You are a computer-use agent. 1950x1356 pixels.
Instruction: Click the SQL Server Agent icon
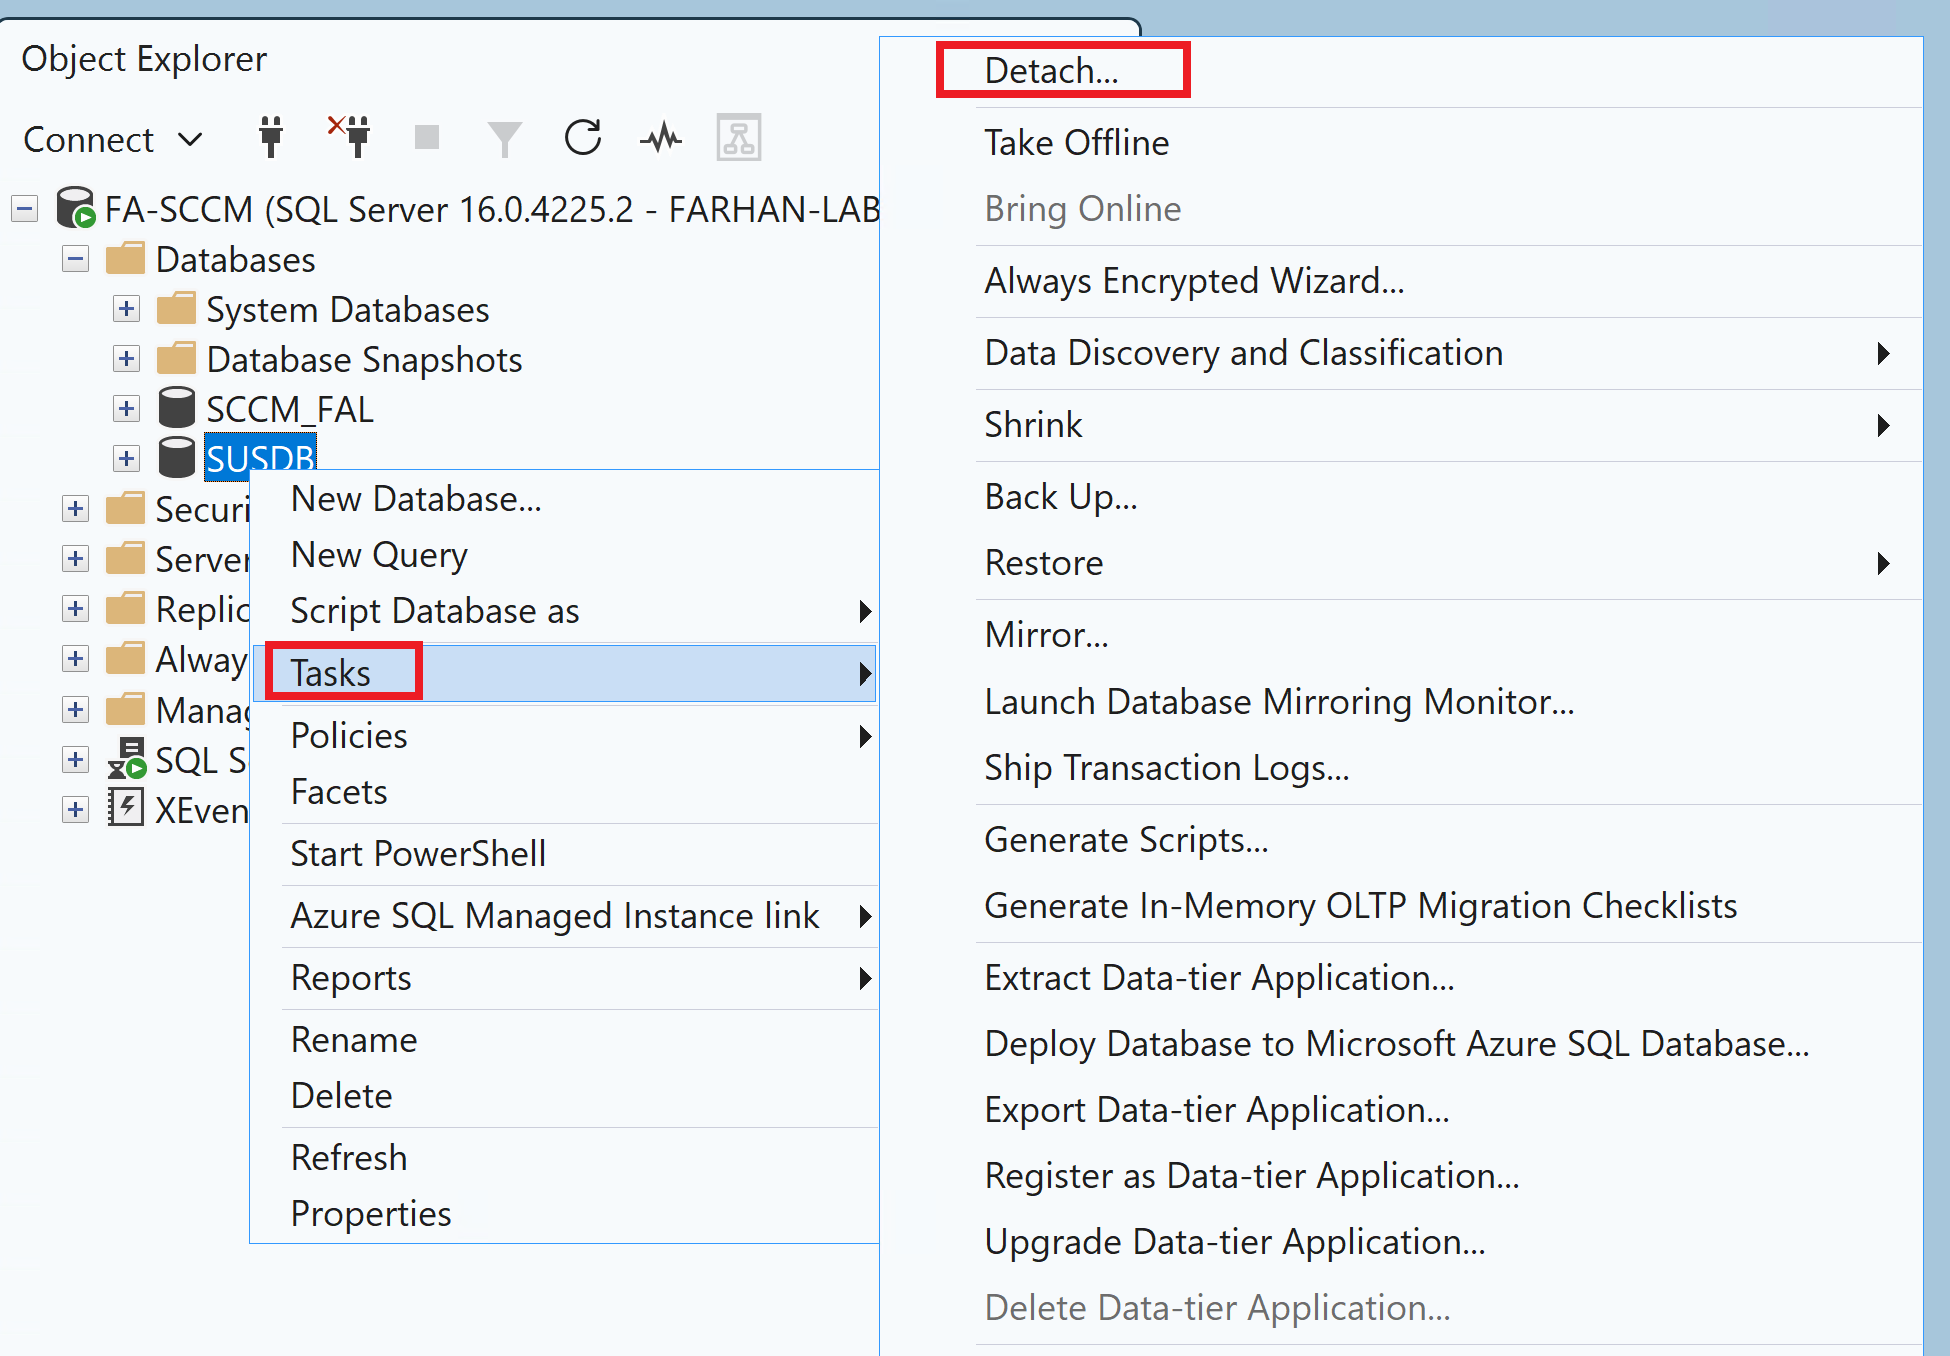(127, 759)
